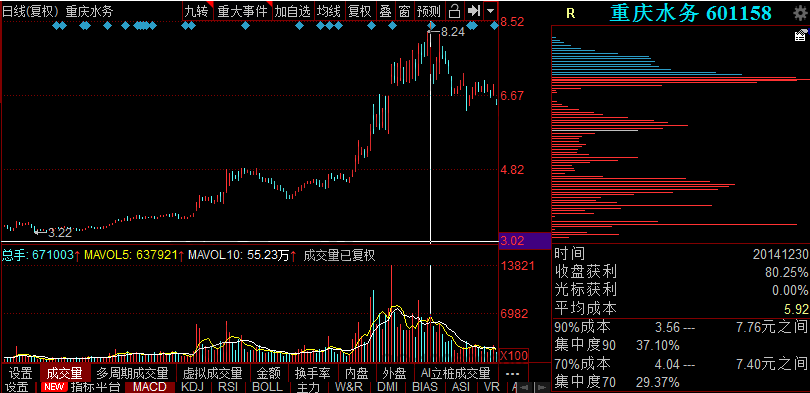The height and width of the screenshot is (393, 810).
Task: Click the MAVOL5: 637921 value
Action: click(131, 255)
